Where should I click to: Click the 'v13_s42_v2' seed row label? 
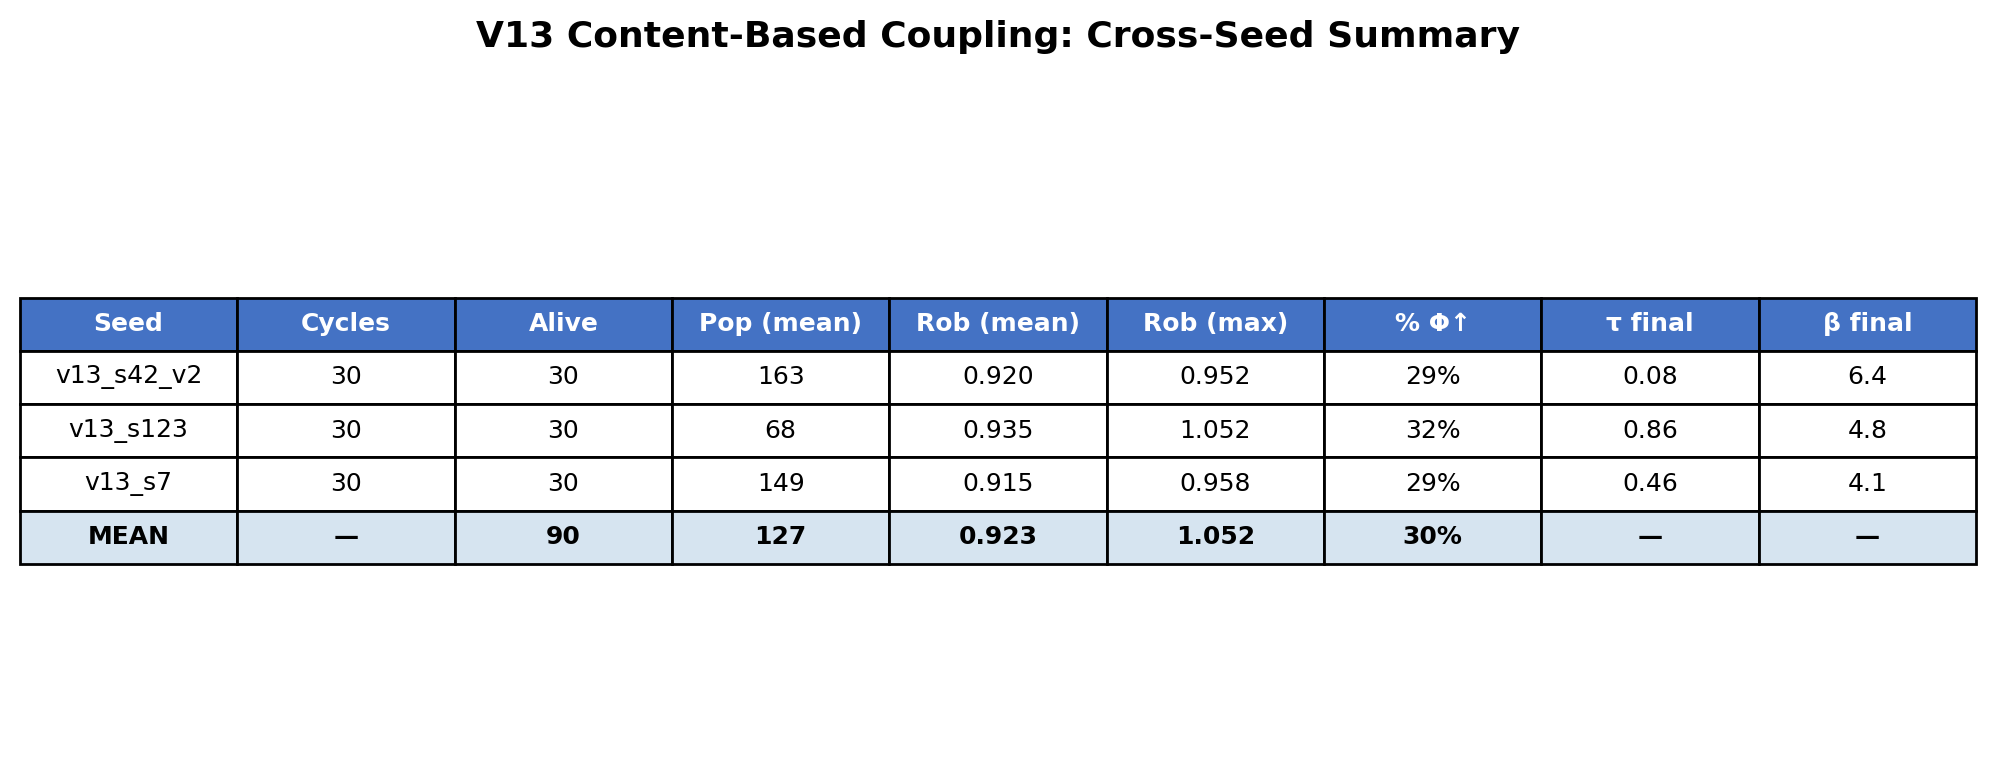(128, 377)
